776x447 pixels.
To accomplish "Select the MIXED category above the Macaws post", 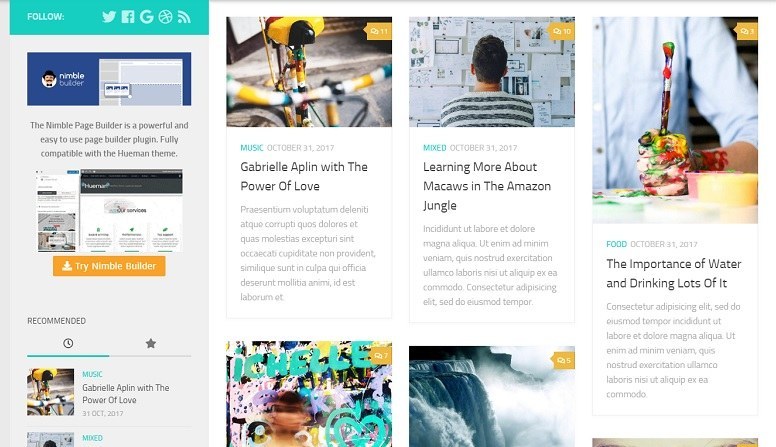I will click(x=435, y=148).
